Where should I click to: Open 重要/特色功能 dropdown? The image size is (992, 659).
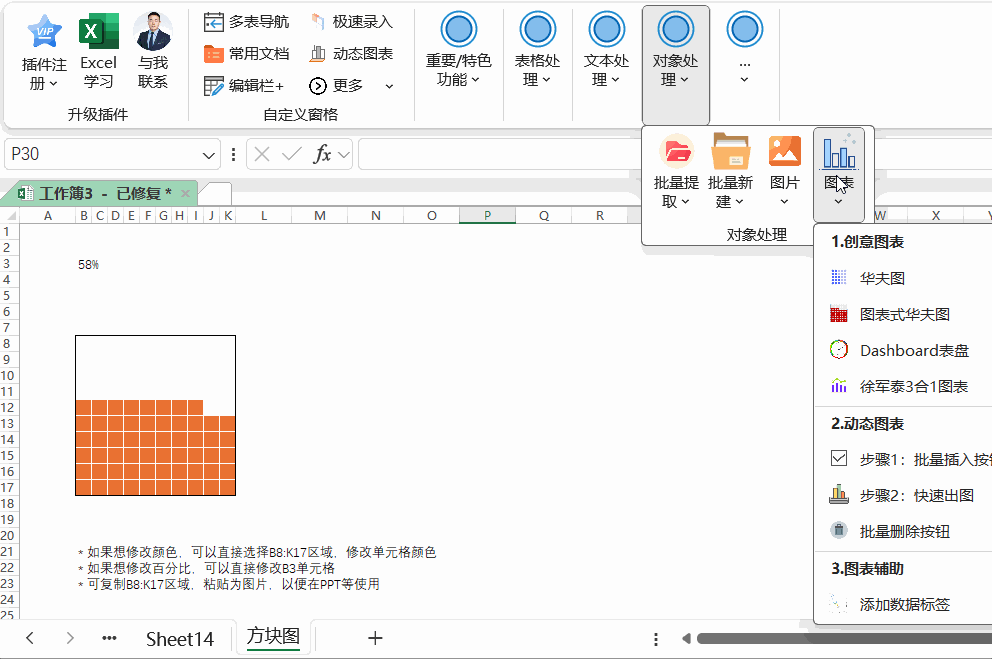(x=458, y=51)
